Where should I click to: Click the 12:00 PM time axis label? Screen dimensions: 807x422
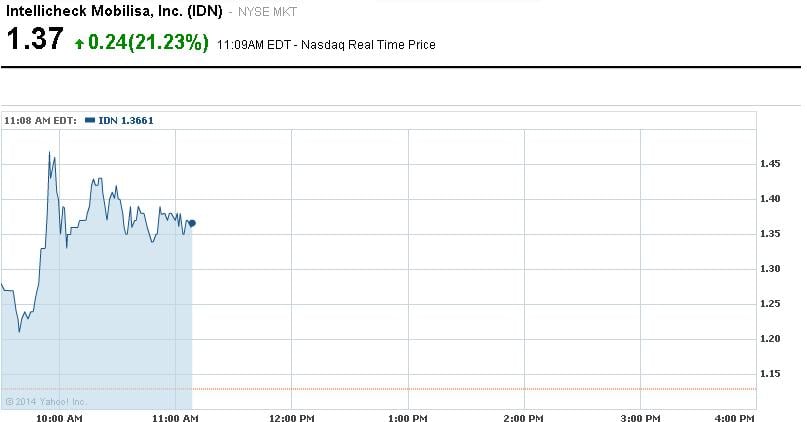[291, 415]
